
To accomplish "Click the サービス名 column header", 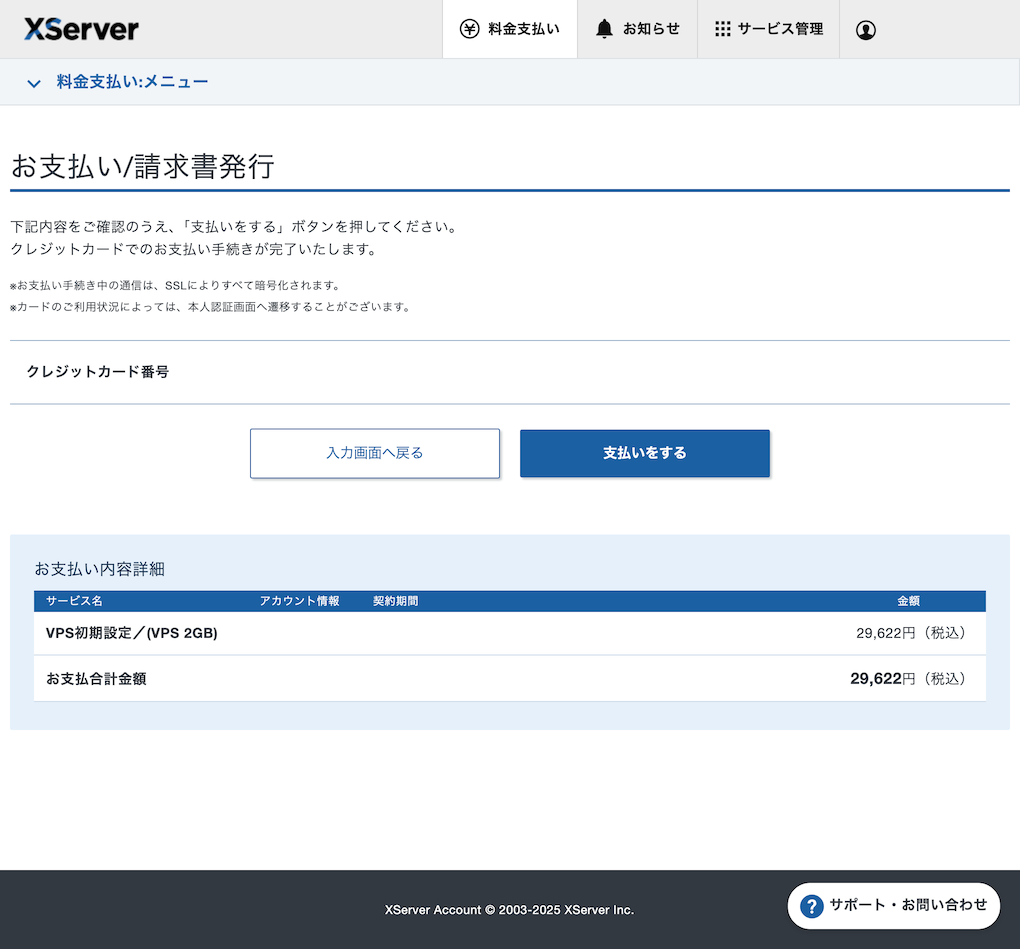I will [74, 601].
